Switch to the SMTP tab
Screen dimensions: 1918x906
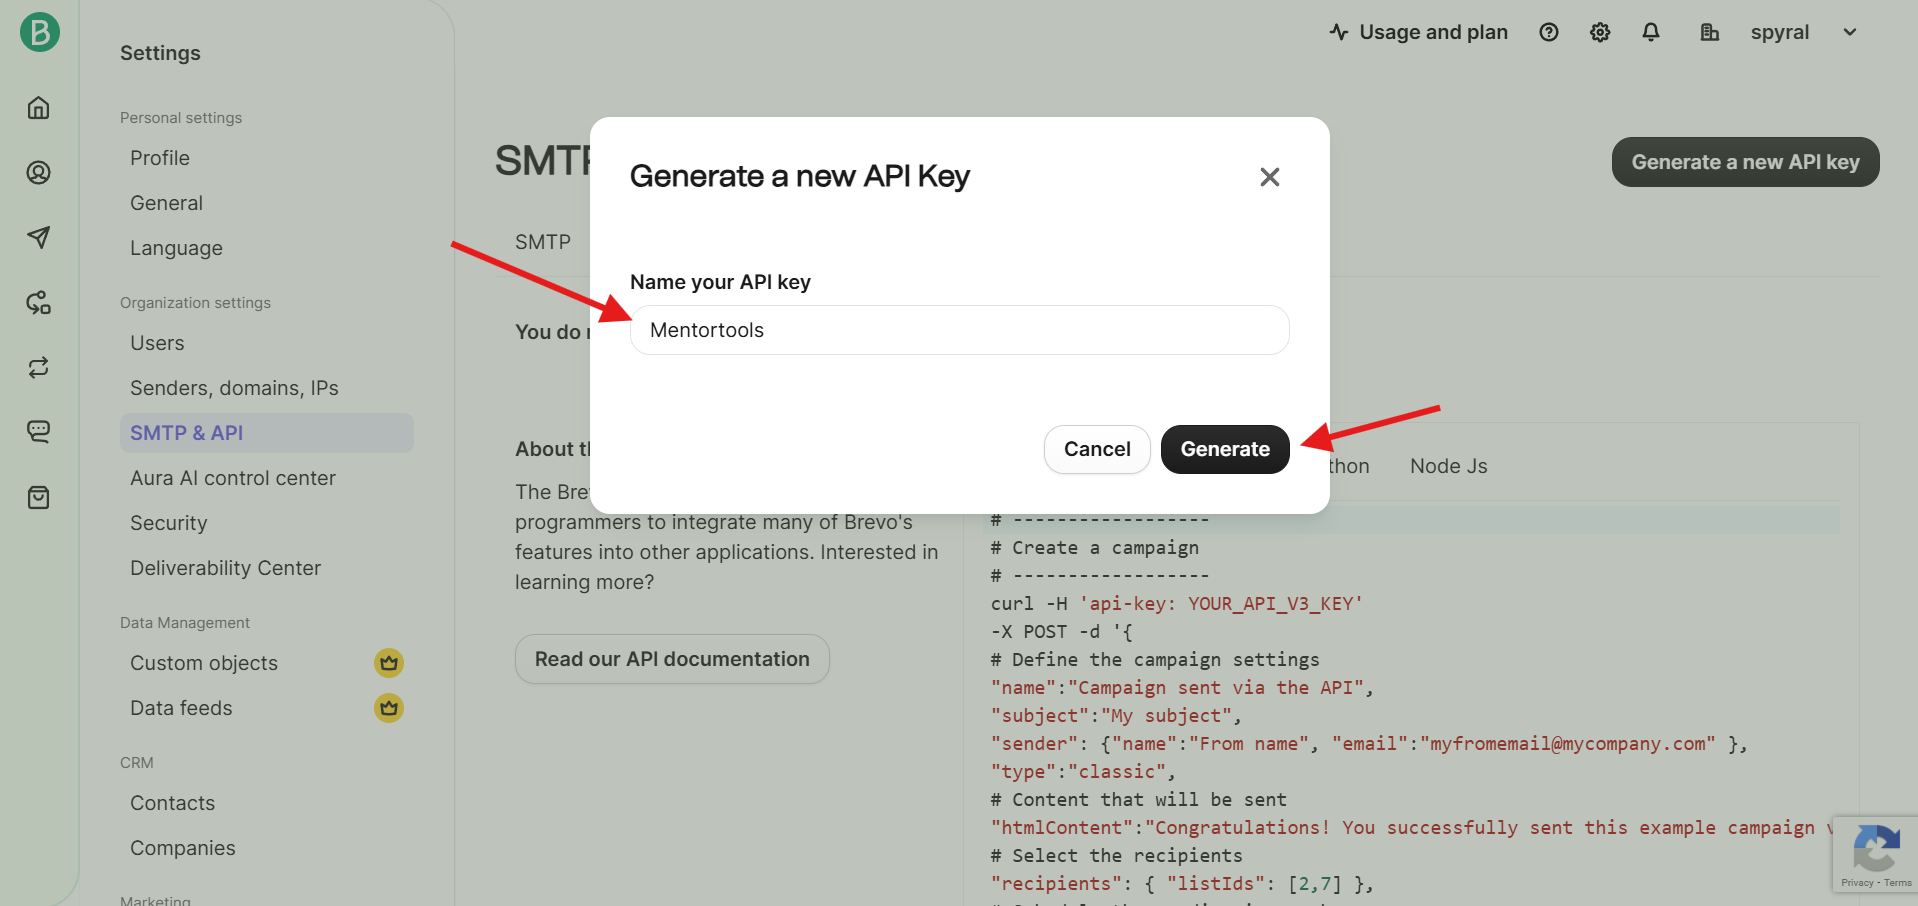(543, 242)
